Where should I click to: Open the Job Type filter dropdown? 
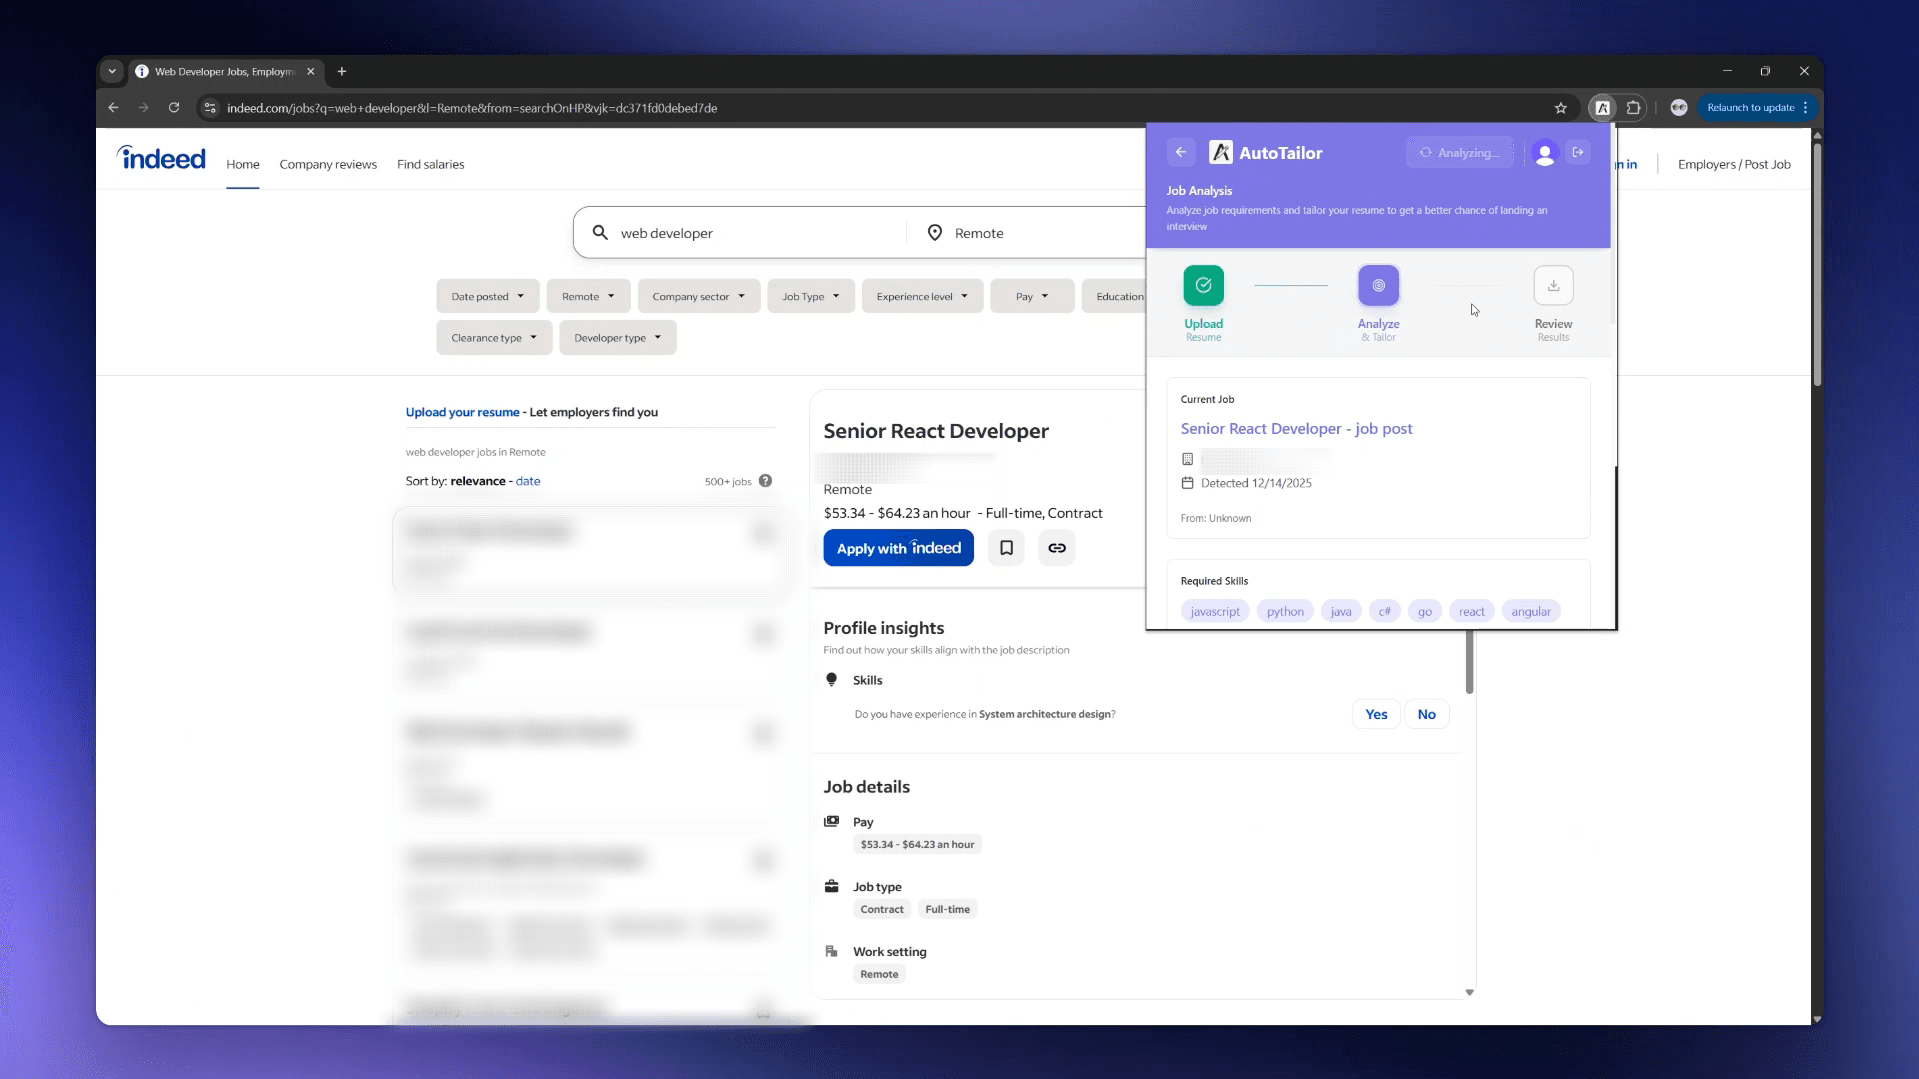pos(810,297)
